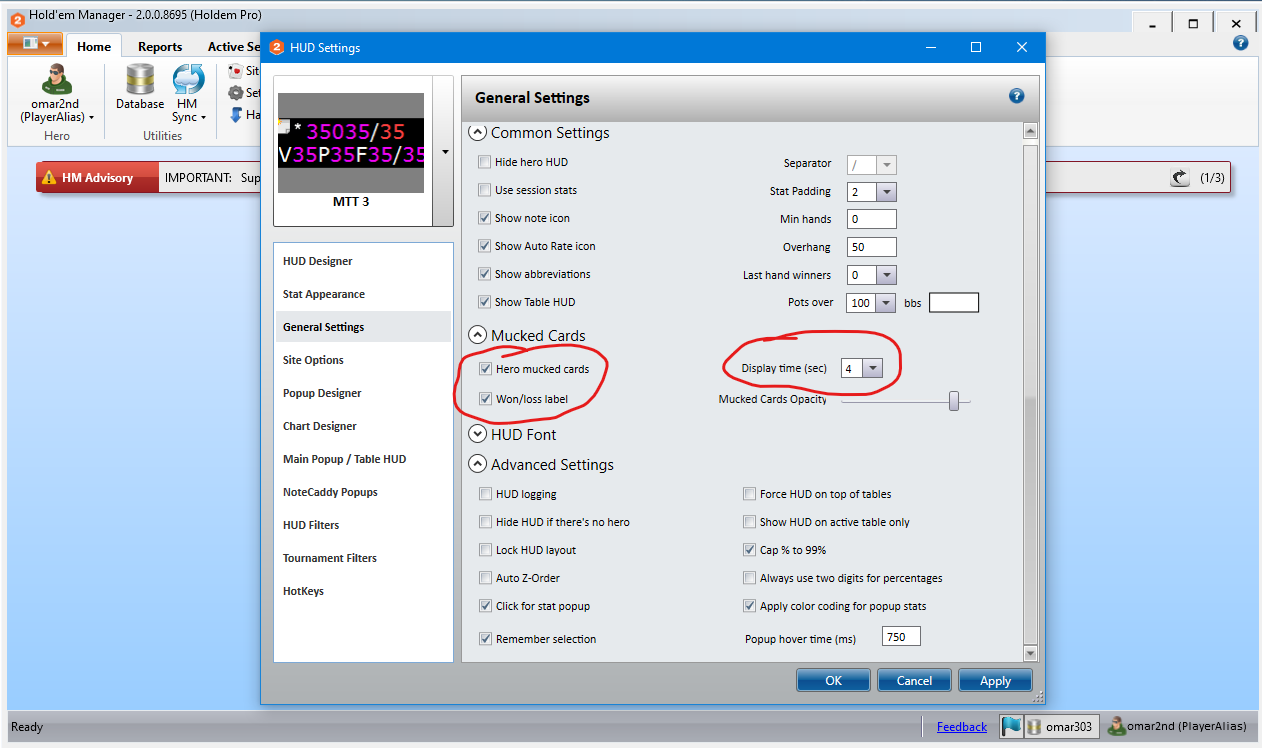
Task: Toggle Show Auto Rate icon checkbox
Action: click(485, 246)
